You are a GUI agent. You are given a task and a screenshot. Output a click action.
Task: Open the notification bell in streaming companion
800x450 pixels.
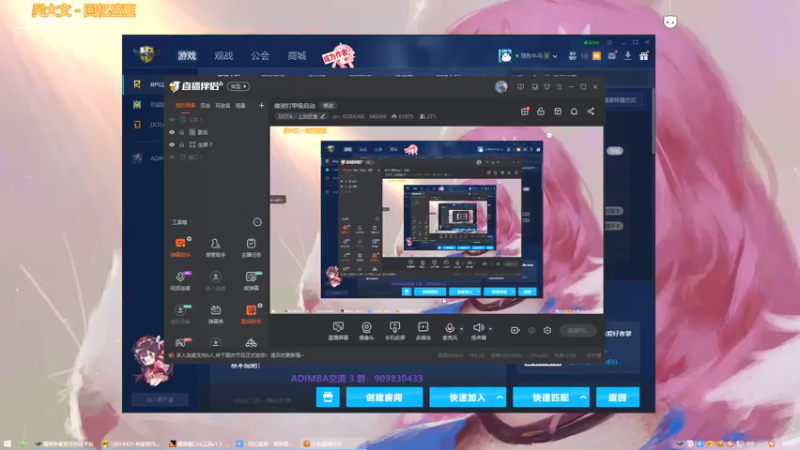pos(574,111)
